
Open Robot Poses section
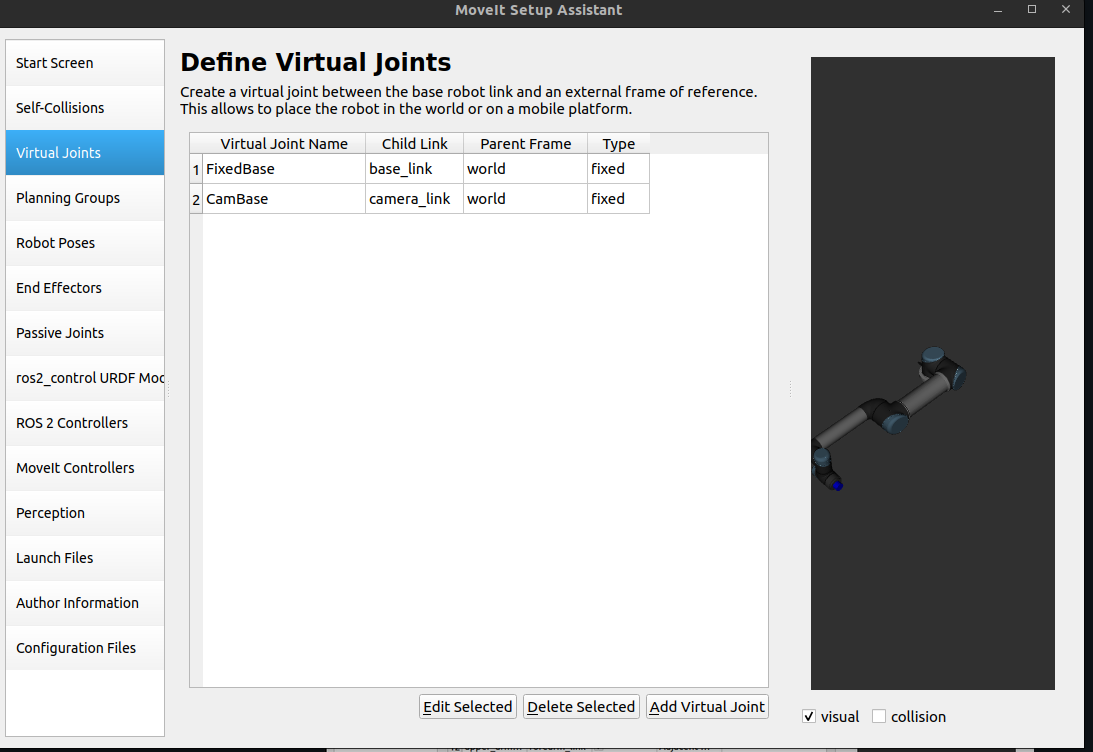coord(85,243)
